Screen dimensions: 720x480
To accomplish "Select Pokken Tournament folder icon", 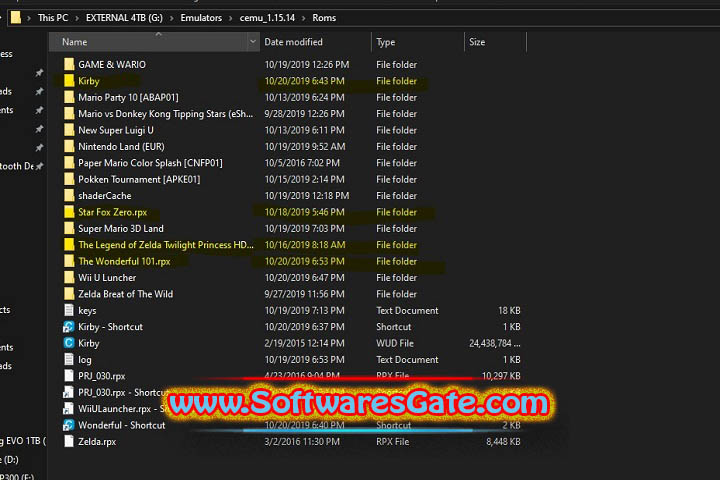I will click(x=69, y=179).
